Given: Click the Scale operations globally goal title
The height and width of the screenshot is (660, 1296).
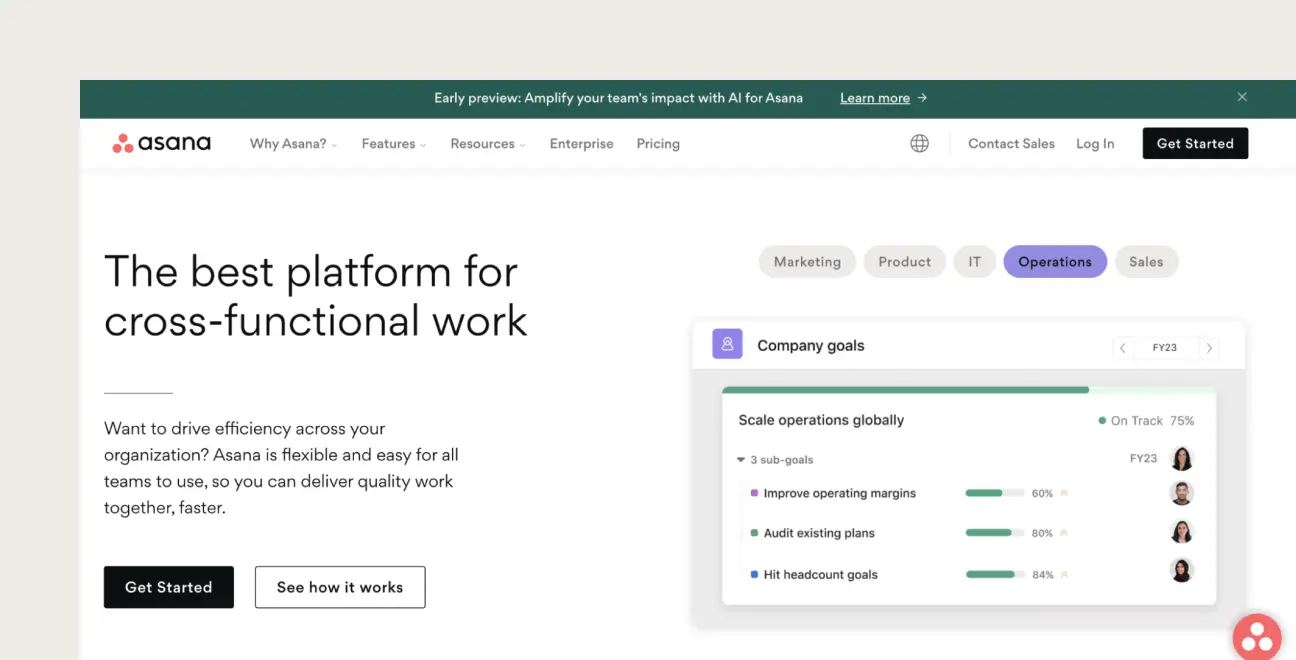Looking at the screenshot, I should pos(821,420).
